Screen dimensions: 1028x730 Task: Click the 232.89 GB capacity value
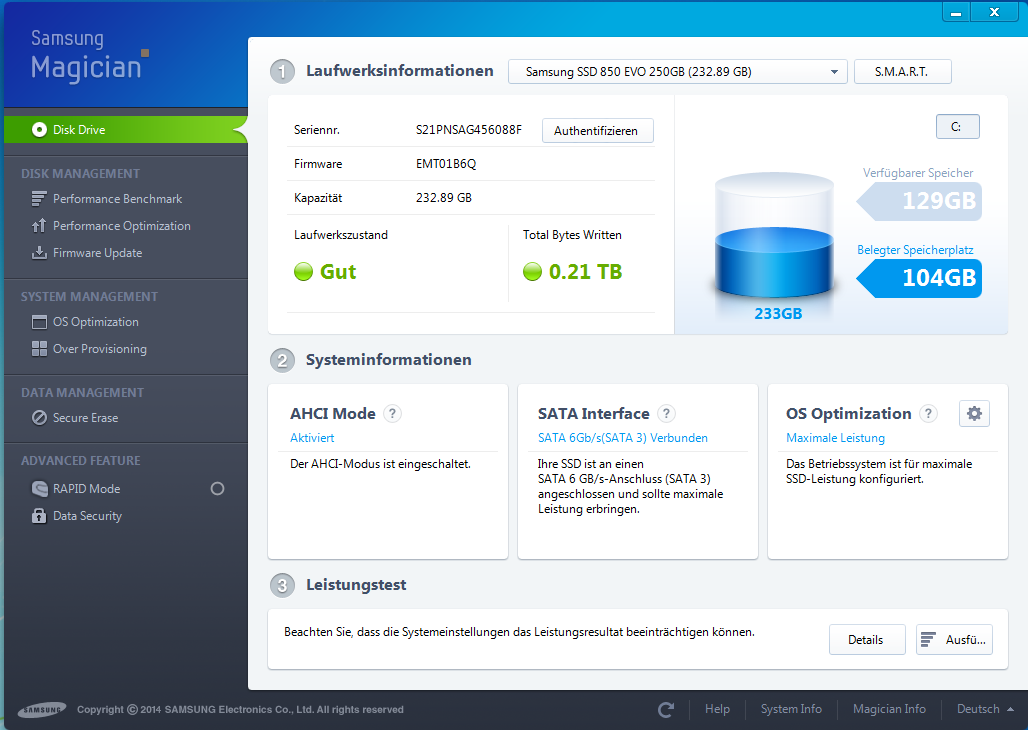pyautogui.click(x=444, y=198)
